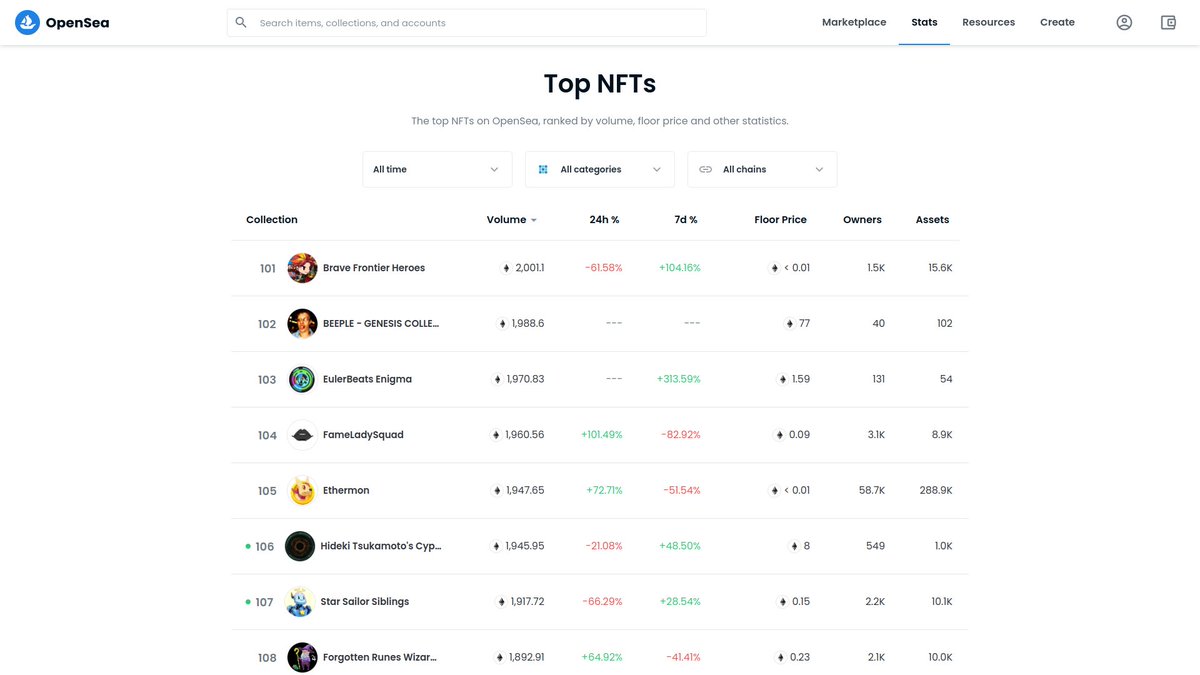Expand the All time dropdown
This screenshot has width=1200, height=675.
(x=437, y=169)
